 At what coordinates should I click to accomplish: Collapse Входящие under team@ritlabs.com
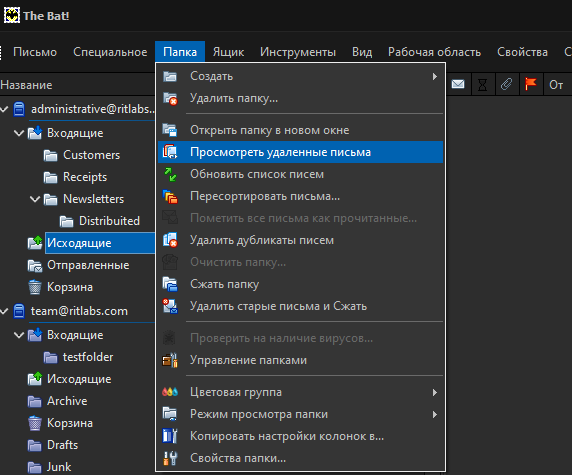tap(19, 335)
